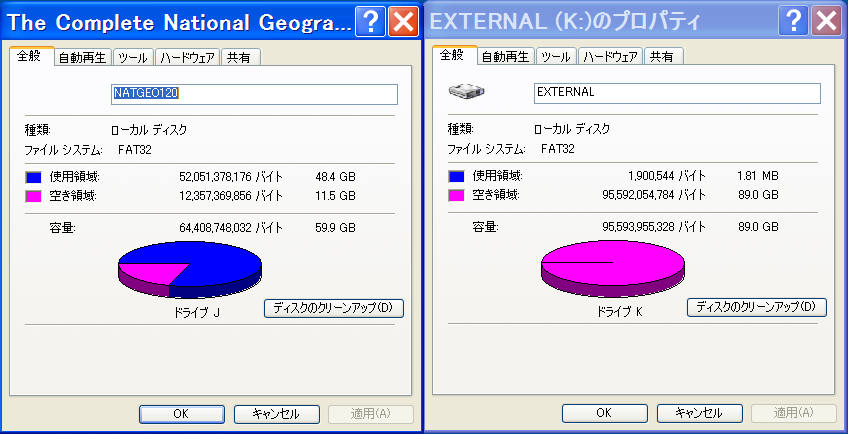Click the drive K pie chart
This screenshot has height=434, width=848.
613,268
